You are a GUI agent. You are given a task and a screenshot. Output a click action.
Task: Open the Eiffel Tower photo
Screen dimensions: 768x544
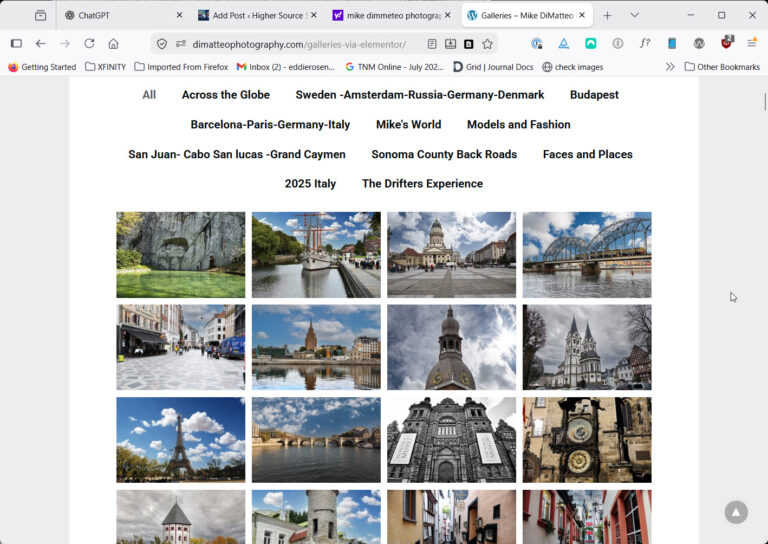pos(181,440)
